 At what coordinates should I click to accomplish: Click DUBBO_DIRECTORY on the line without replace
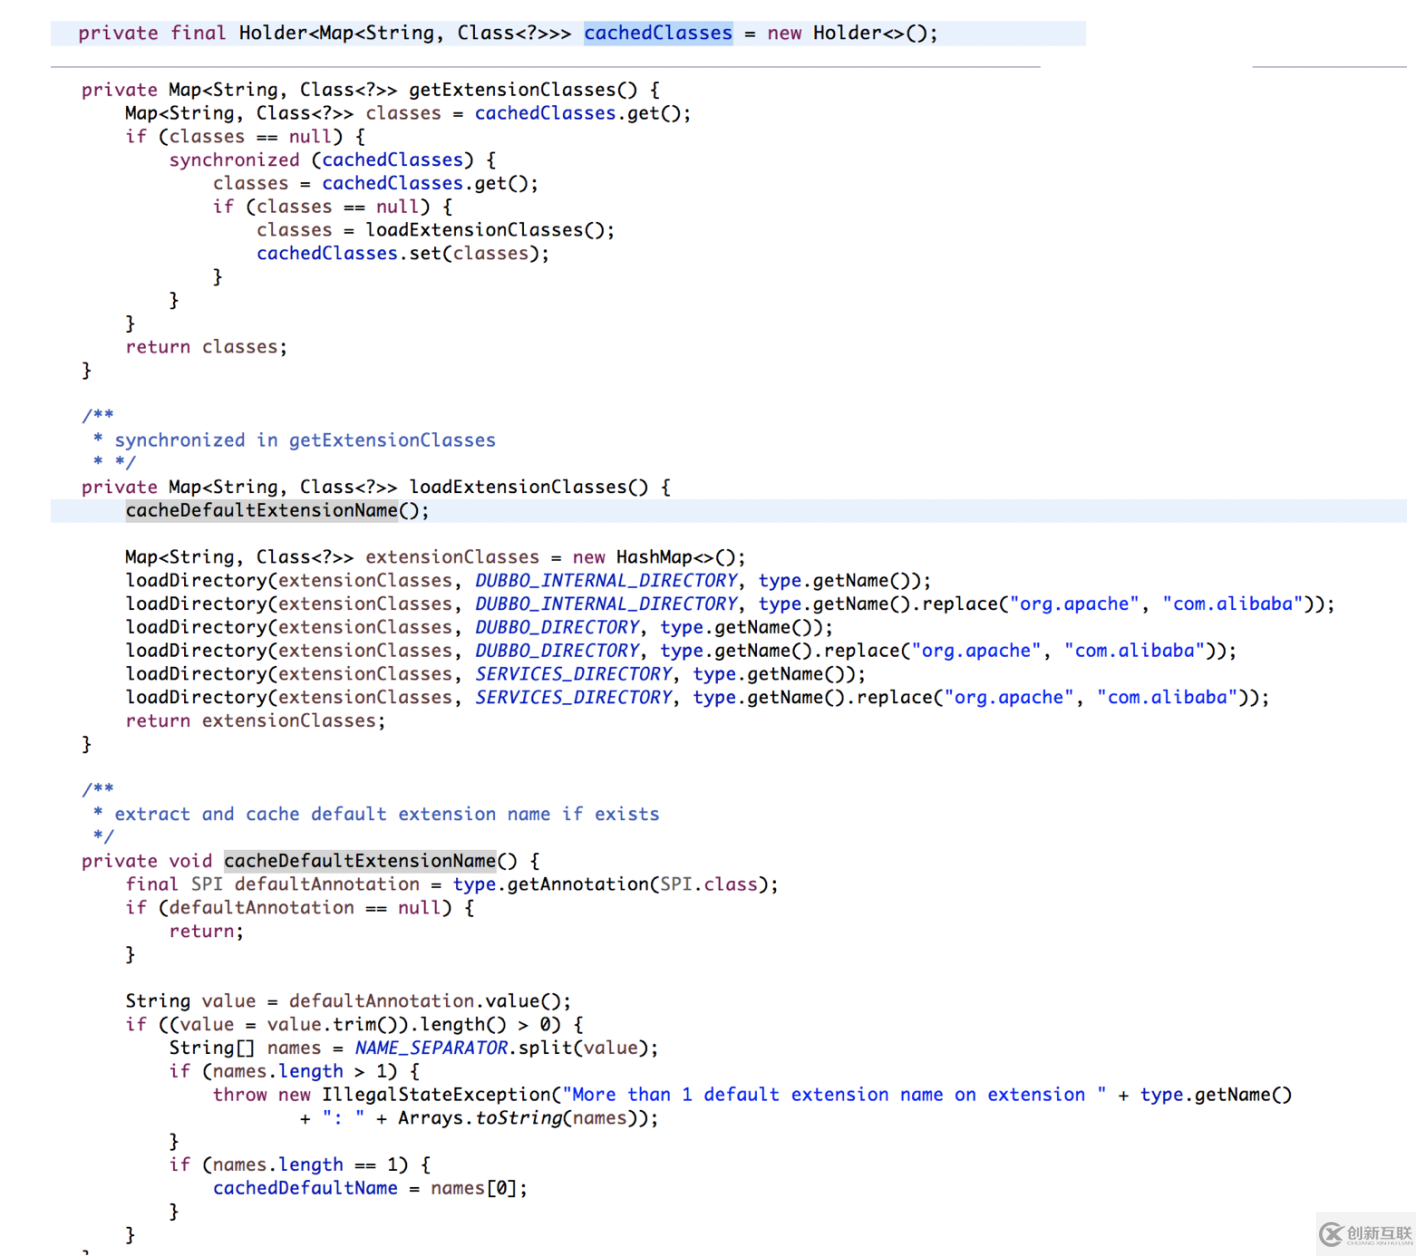pyautogui.click(x=557, y=627)
